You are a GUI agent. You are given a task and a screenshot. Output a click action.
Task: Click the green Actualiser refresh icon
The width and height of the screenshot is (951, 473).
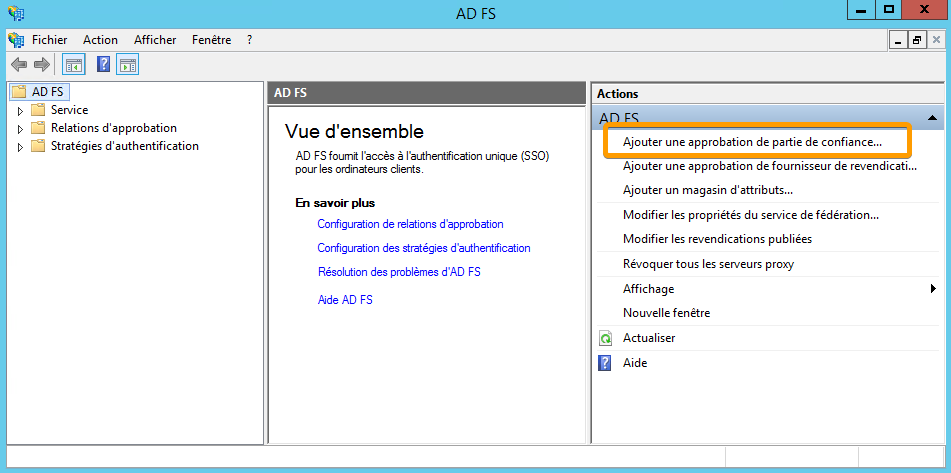(605, 338)
